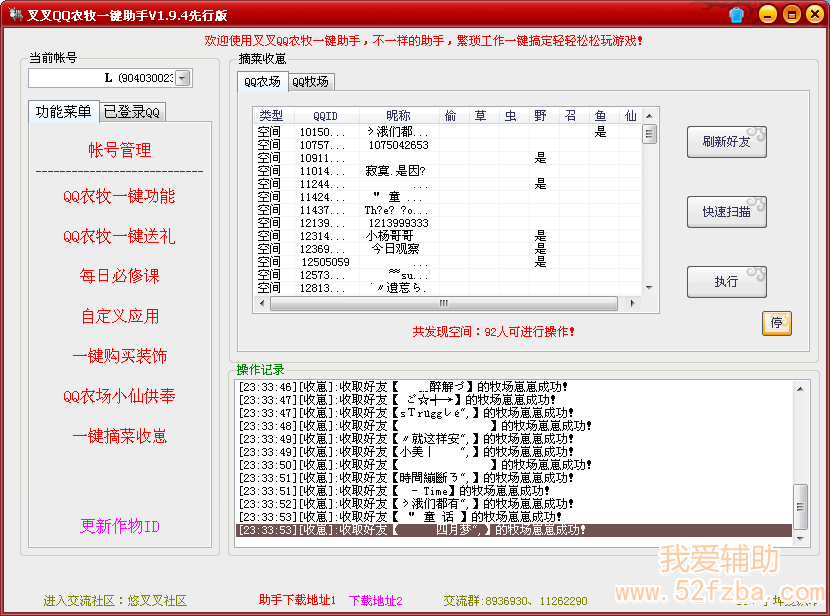830x616 pixels.
Task: Click the app logo icon in title bar
Action: tap(16, 14)
